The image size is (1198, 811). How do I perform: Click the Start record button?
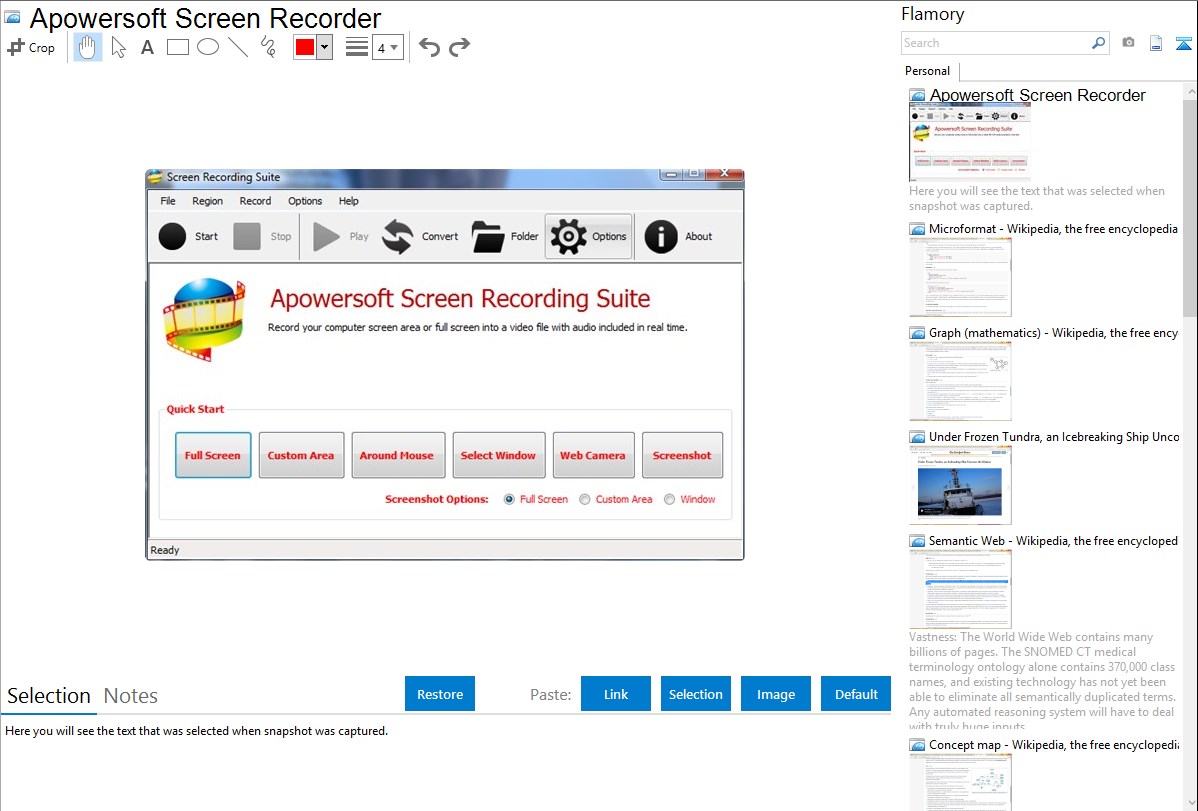pos(188,237)
